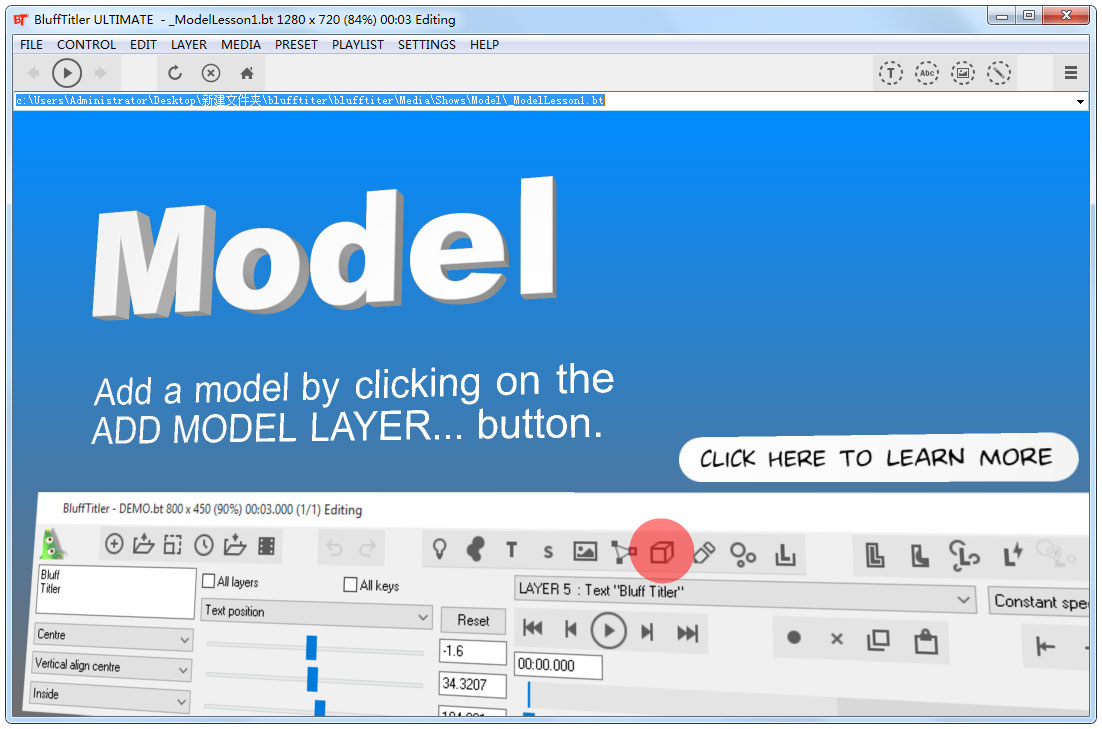
Task: Click the reload show icon
Action: click(175, 73)
